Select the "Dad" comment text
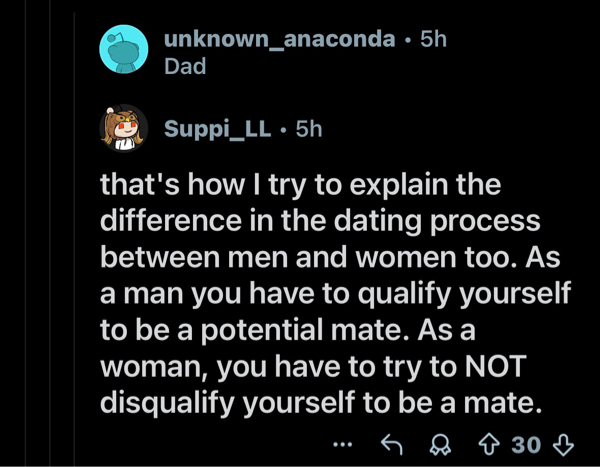The width and height of the screenshot is (600, 467). [184, 67]
